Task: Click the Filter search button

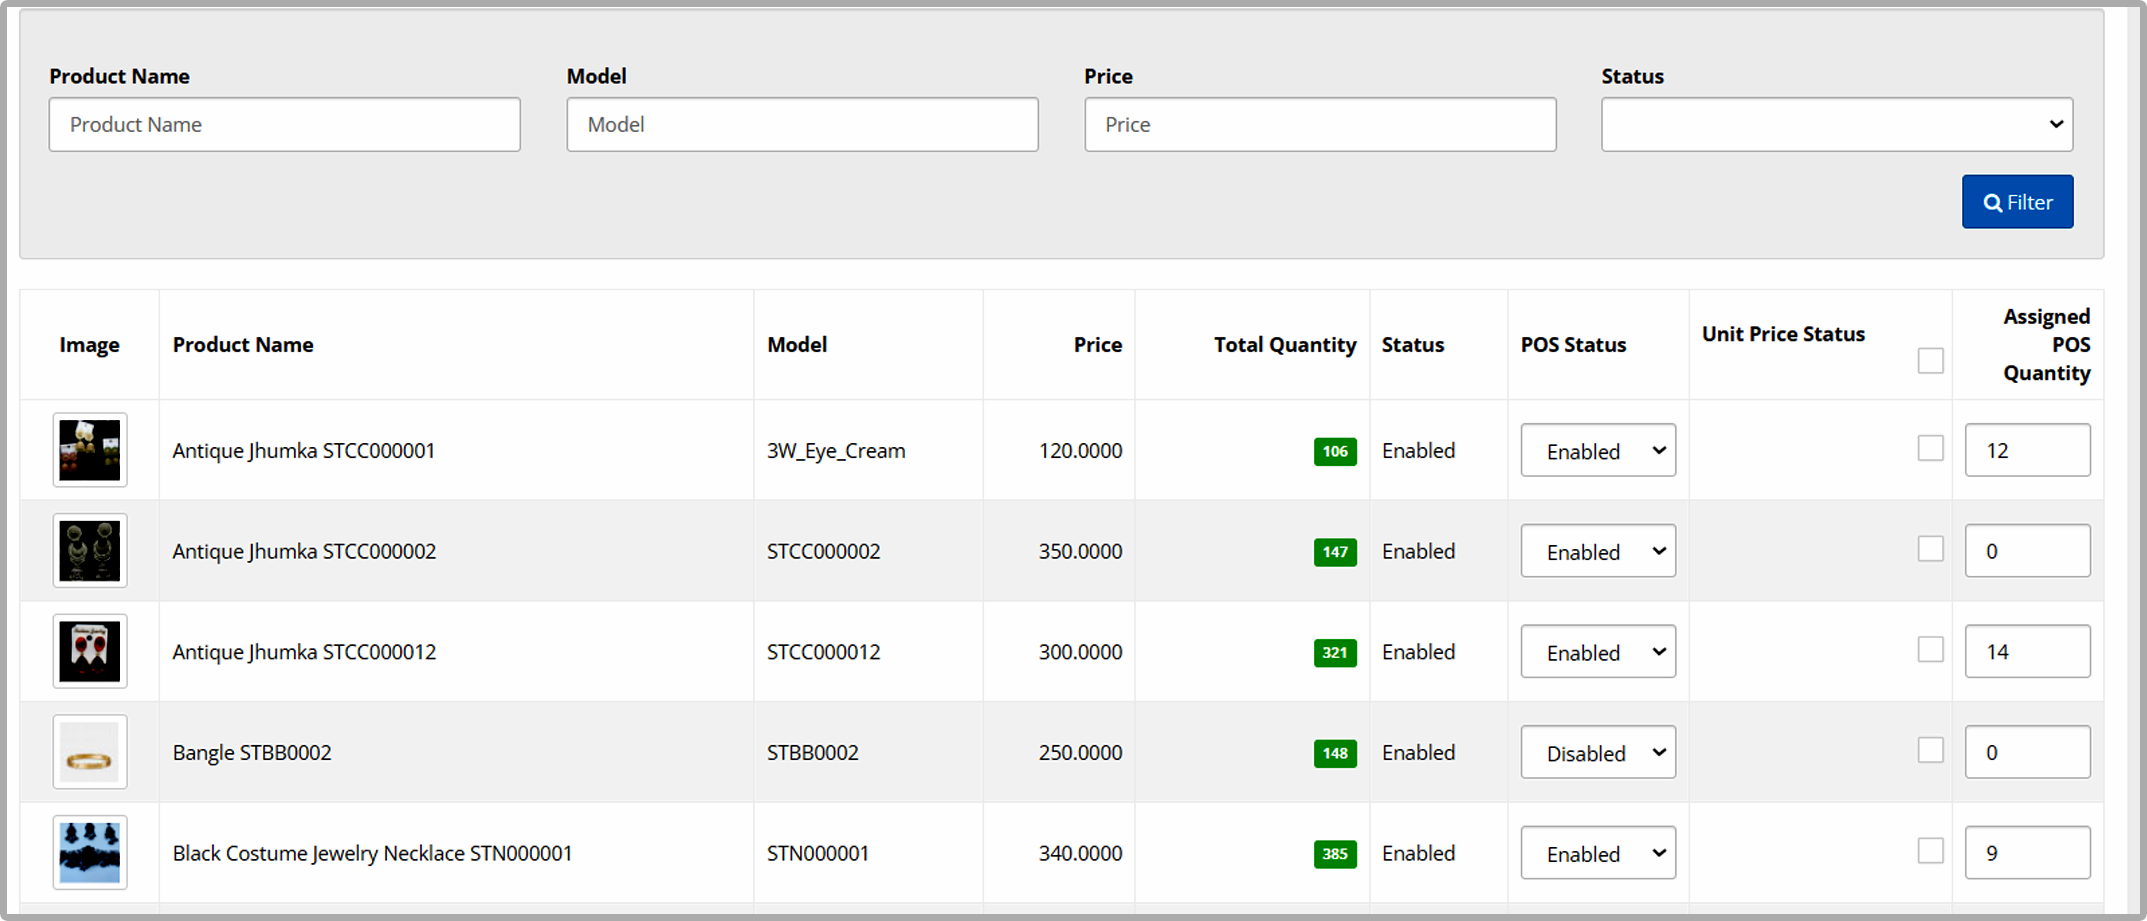Action: tap(2017, 202)
